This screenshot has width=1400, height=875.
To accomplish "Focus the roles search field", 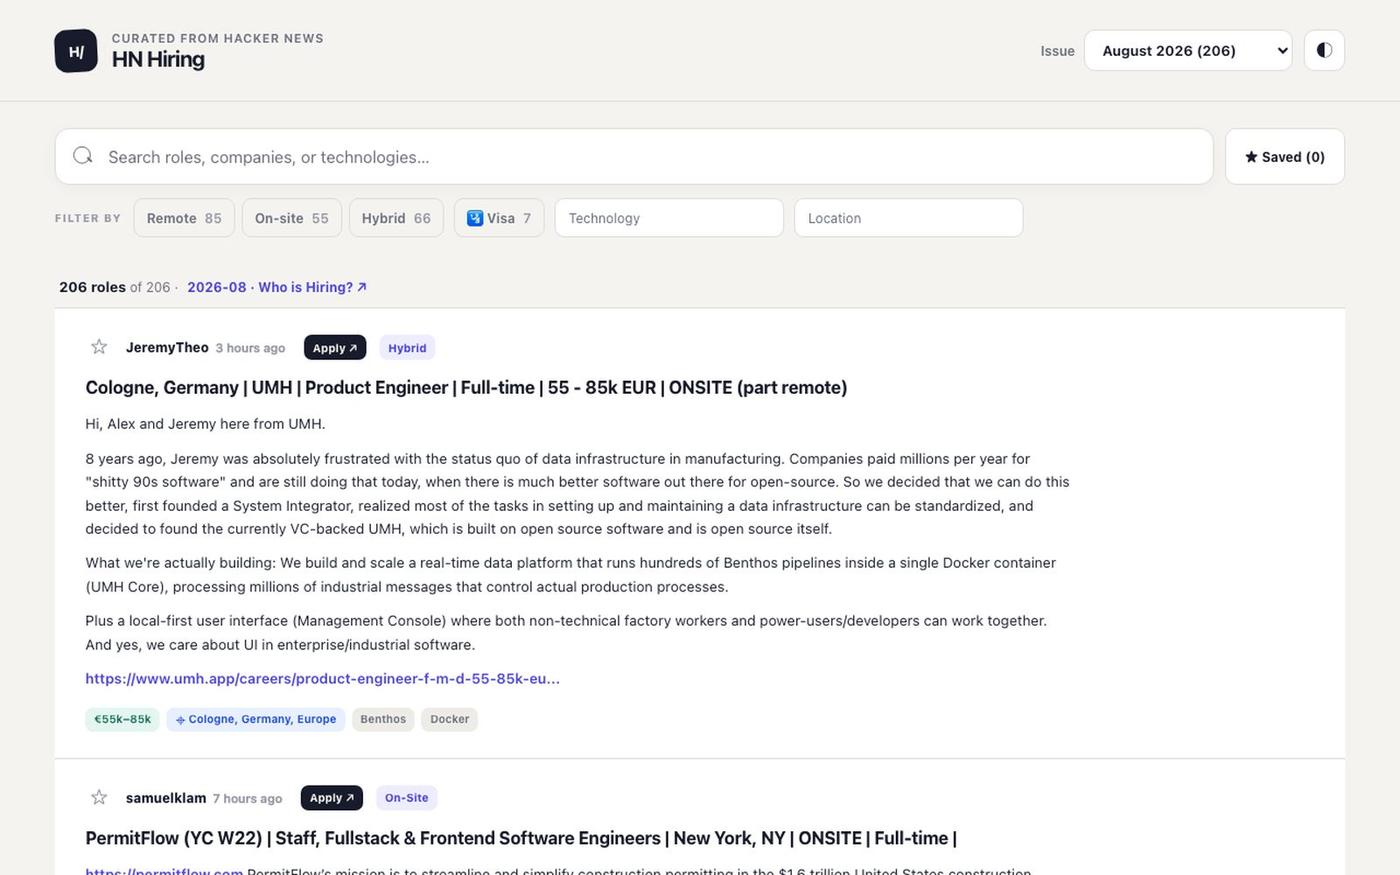I will [x=634, y=156].
